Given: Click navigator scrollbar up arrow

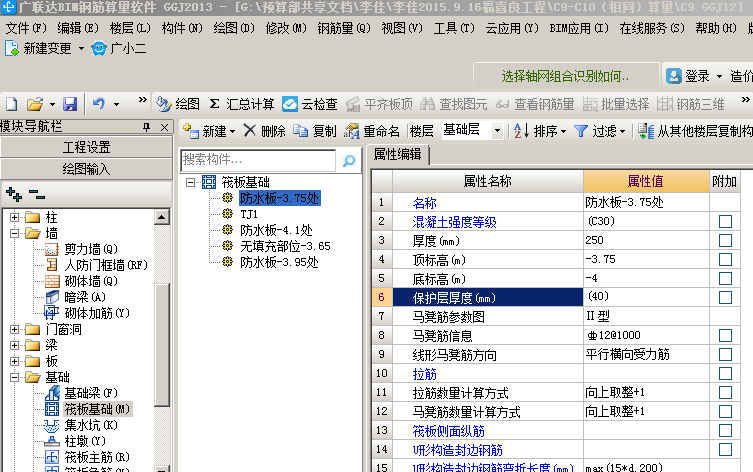Looking at the screenshot, I should [x=162, y=217].
